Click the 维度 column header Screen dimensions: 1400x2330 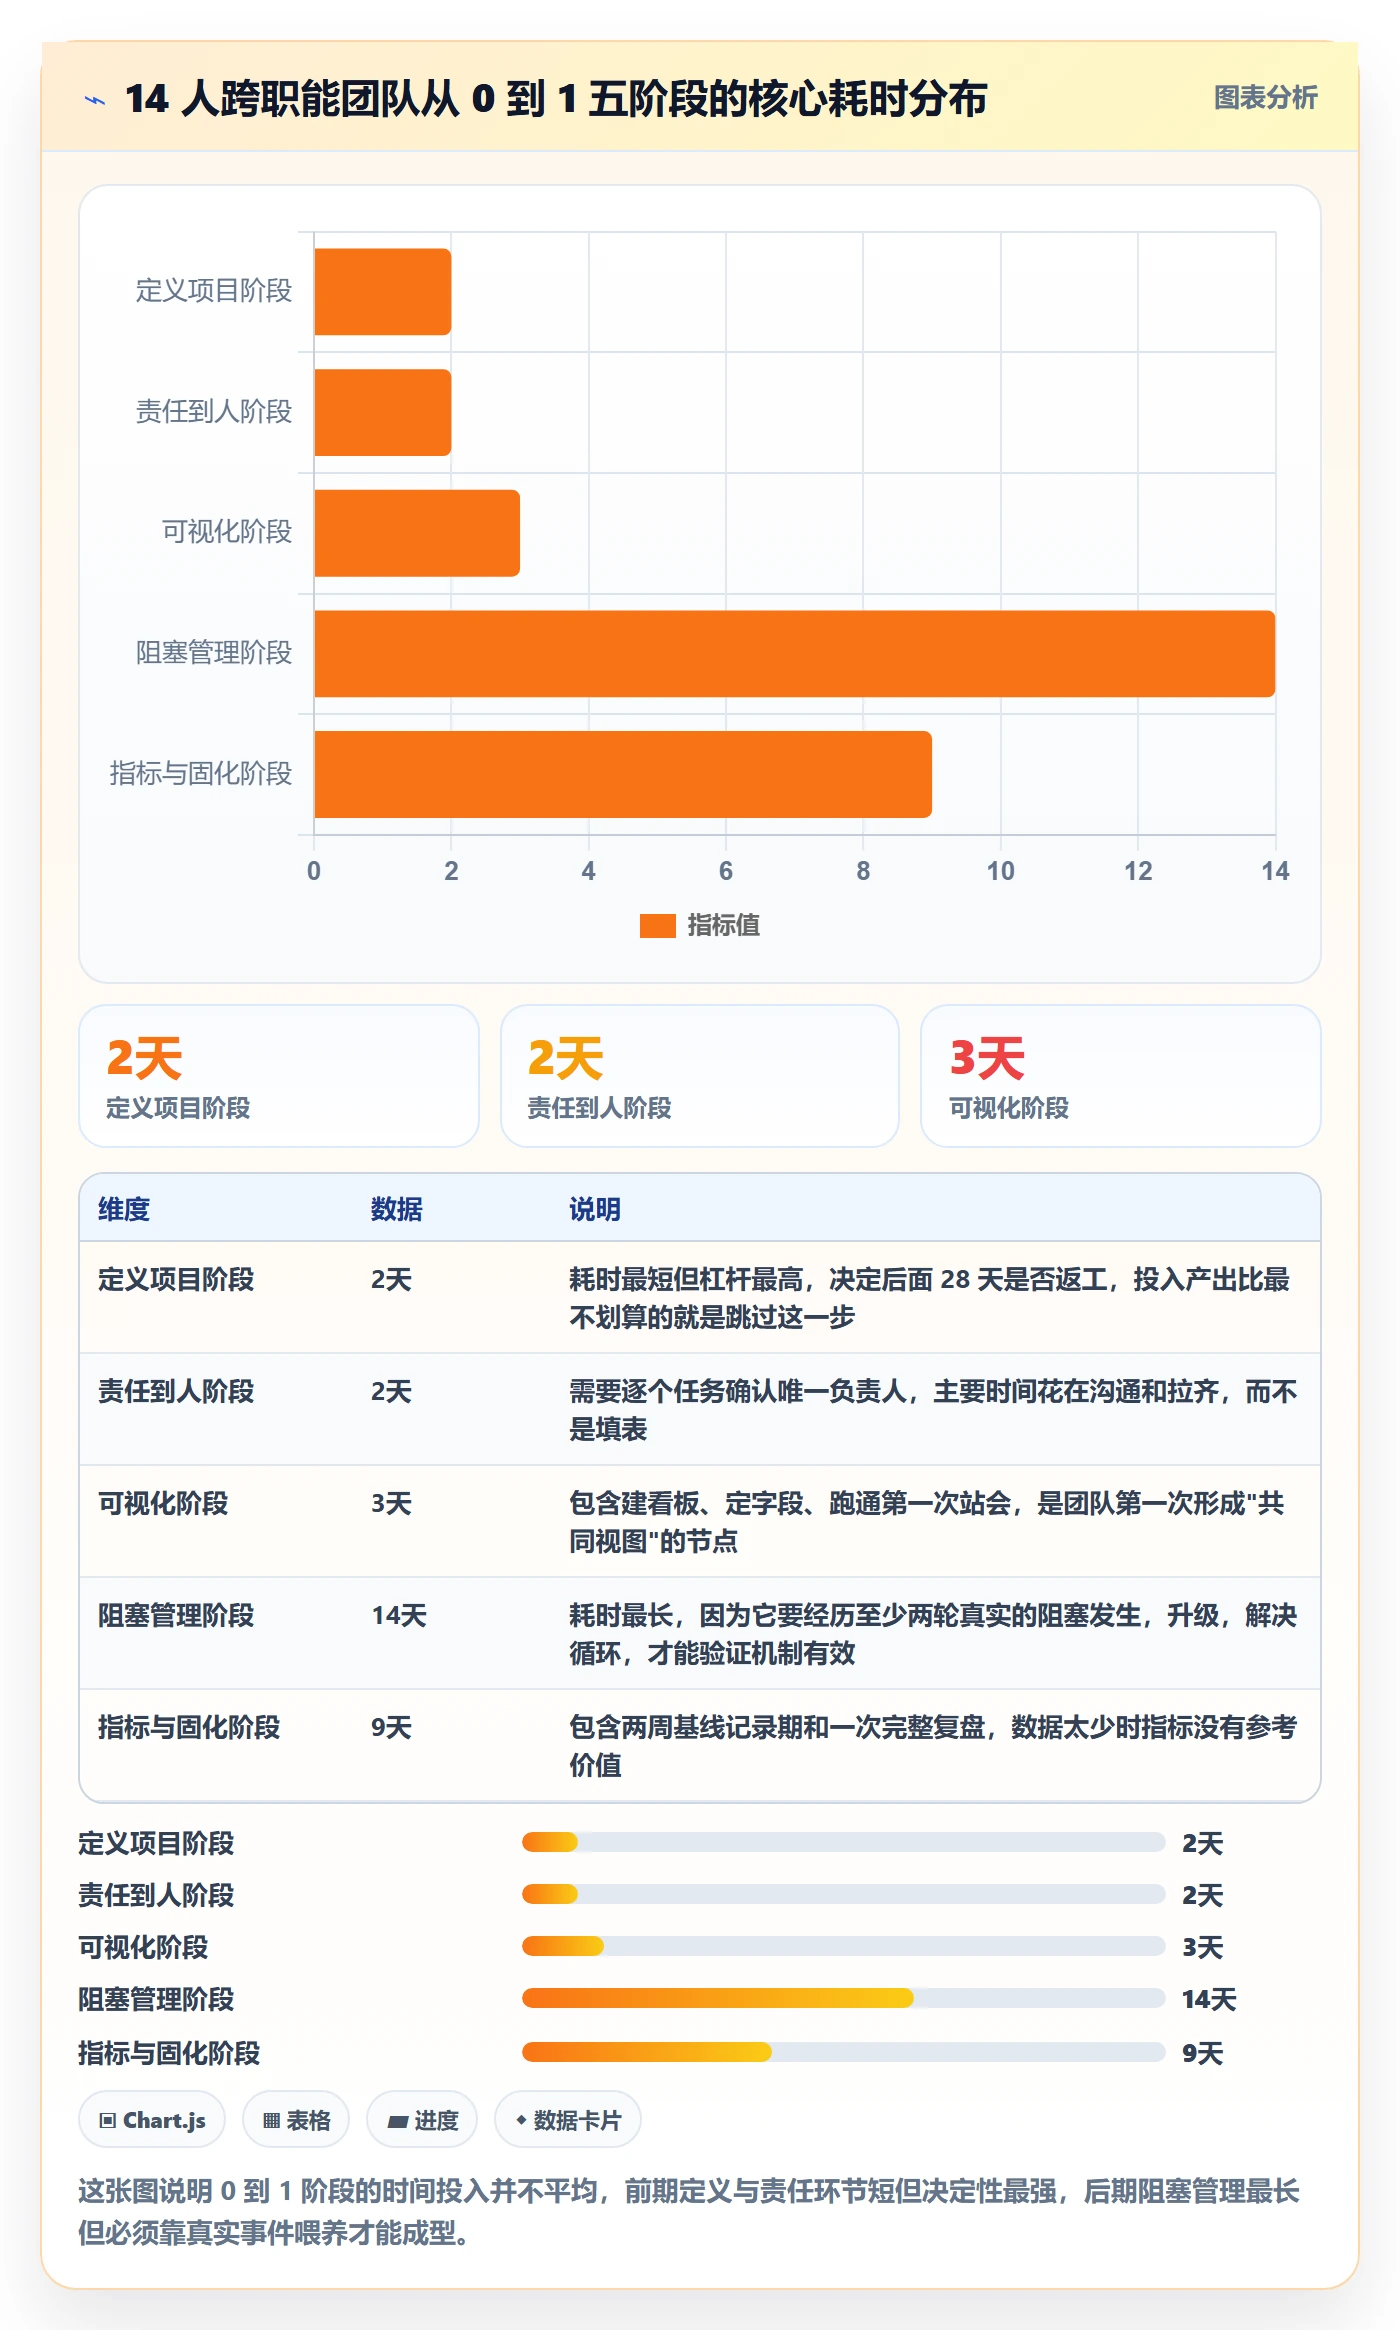pyautogui.click(x=124, y=1209)
